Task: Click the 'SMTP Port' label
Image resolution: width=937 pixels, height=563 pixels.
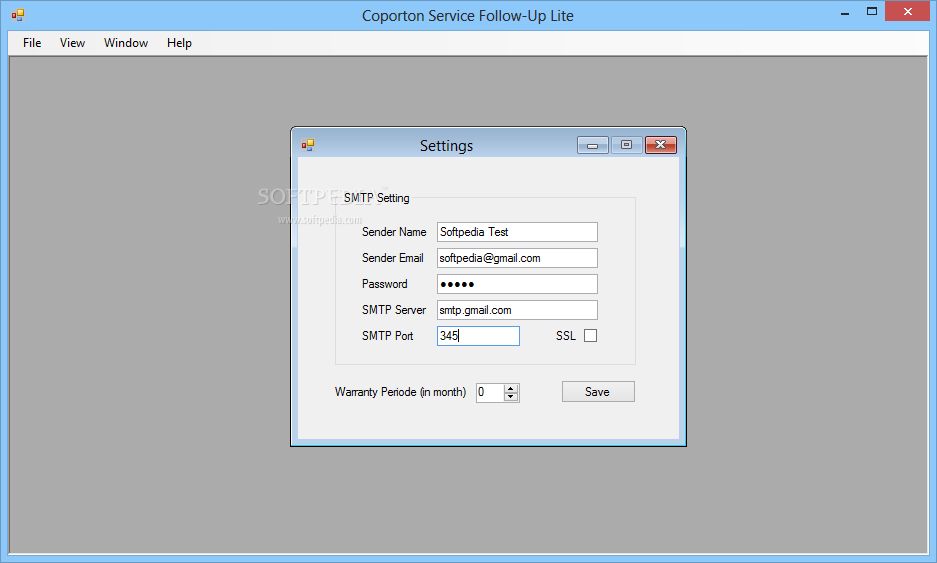Action: [387, 336]
